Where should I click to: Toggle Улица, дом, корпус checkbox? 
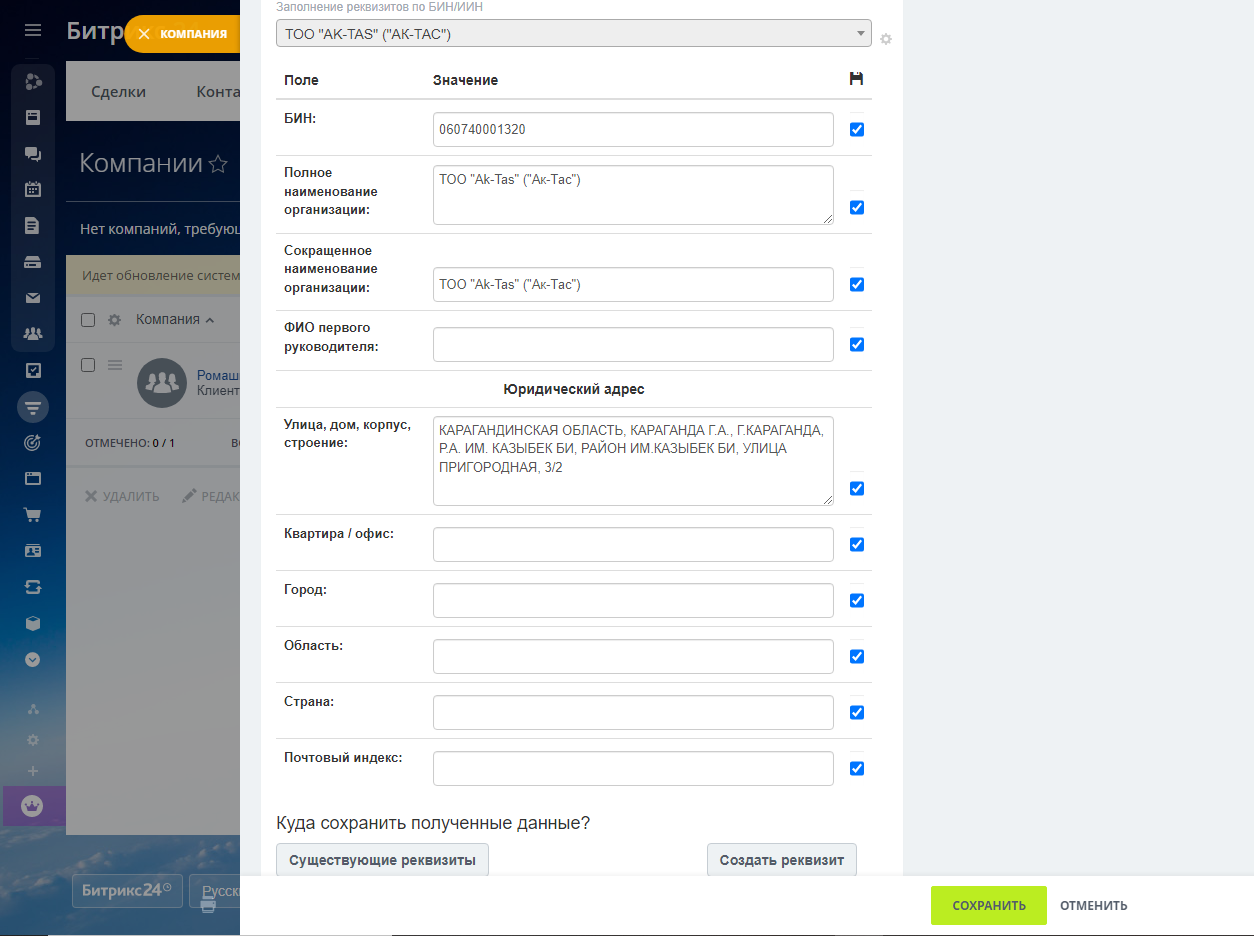click(x=857, y=489)
